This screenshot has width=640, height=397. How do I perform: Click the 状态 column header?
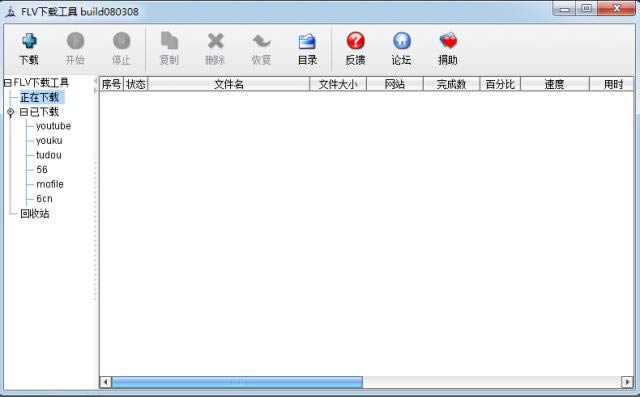(x=136, y=84)
